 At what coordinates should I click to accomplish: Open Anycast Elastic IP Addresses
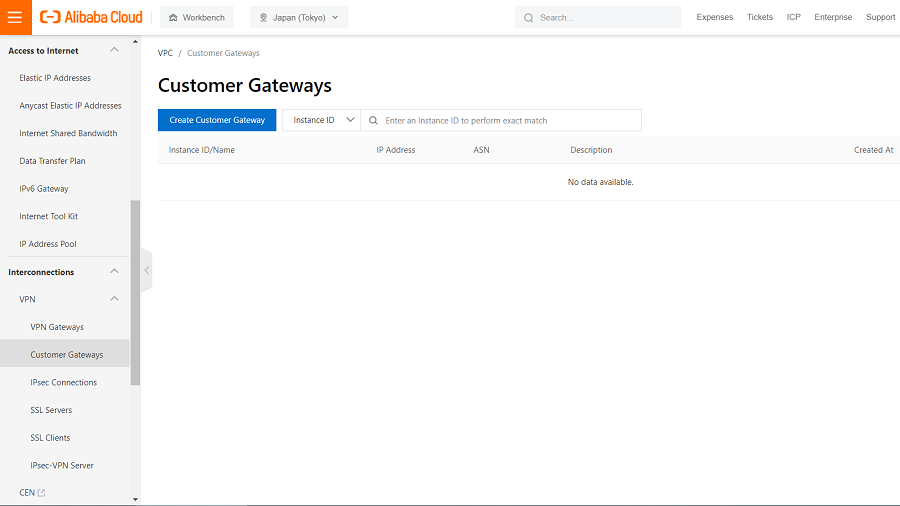(x=71, y=106)
